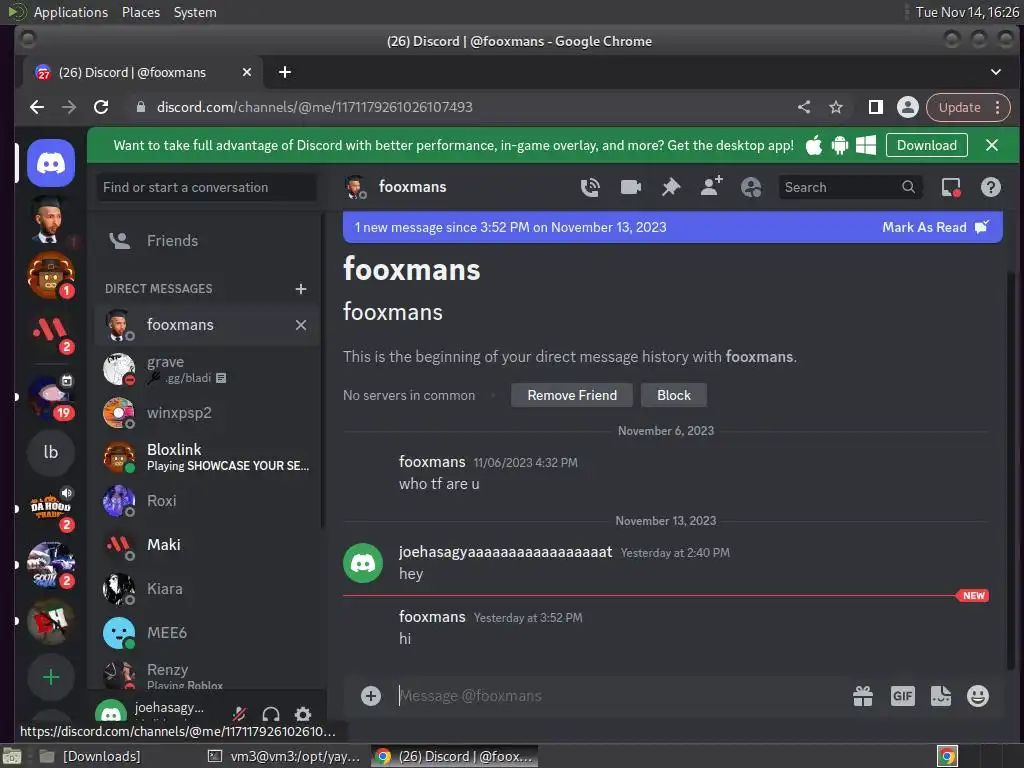Screen dimensions: 1024x768
Task: Open DM with Roxi
Action: point(207,500)
